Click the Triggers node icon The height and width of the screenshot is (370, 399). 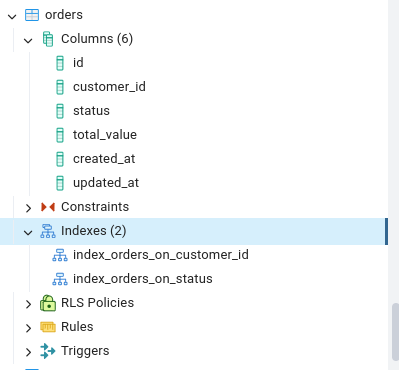[48, 351]
